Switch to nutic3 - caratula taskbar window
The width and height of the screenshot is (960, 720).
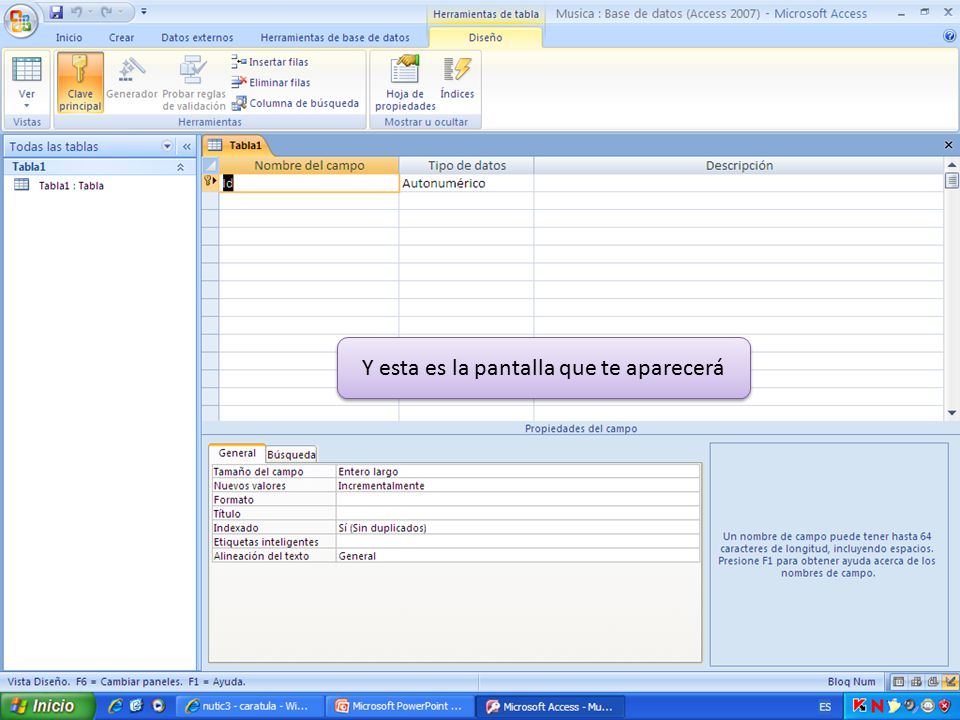(x=249, y=706)
